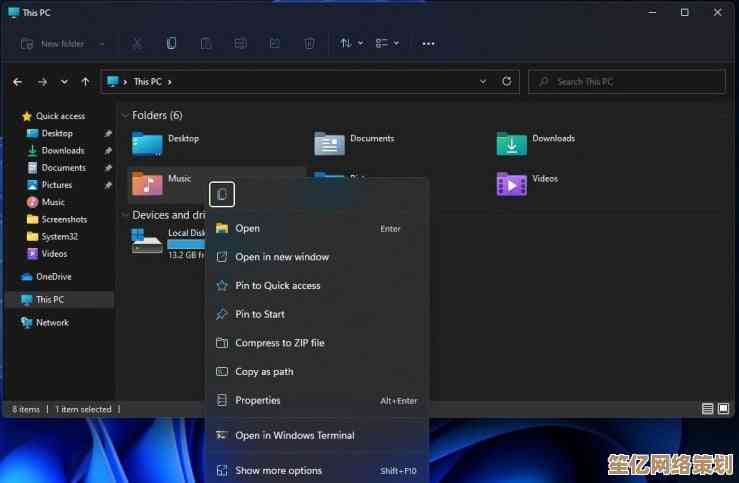
Task: Click the Delete trash icon in toolbar
Action: pos(309,44)
